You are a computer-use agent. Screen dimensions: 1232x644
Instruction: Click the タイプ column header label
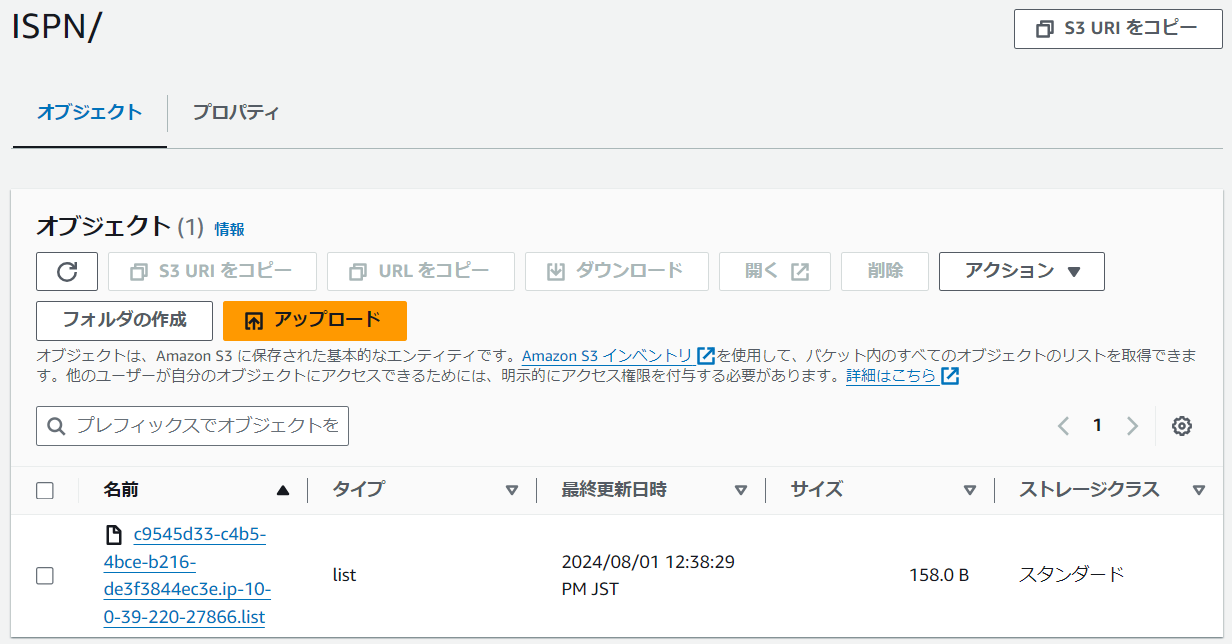pyautogui.click(x=358, y=490)
